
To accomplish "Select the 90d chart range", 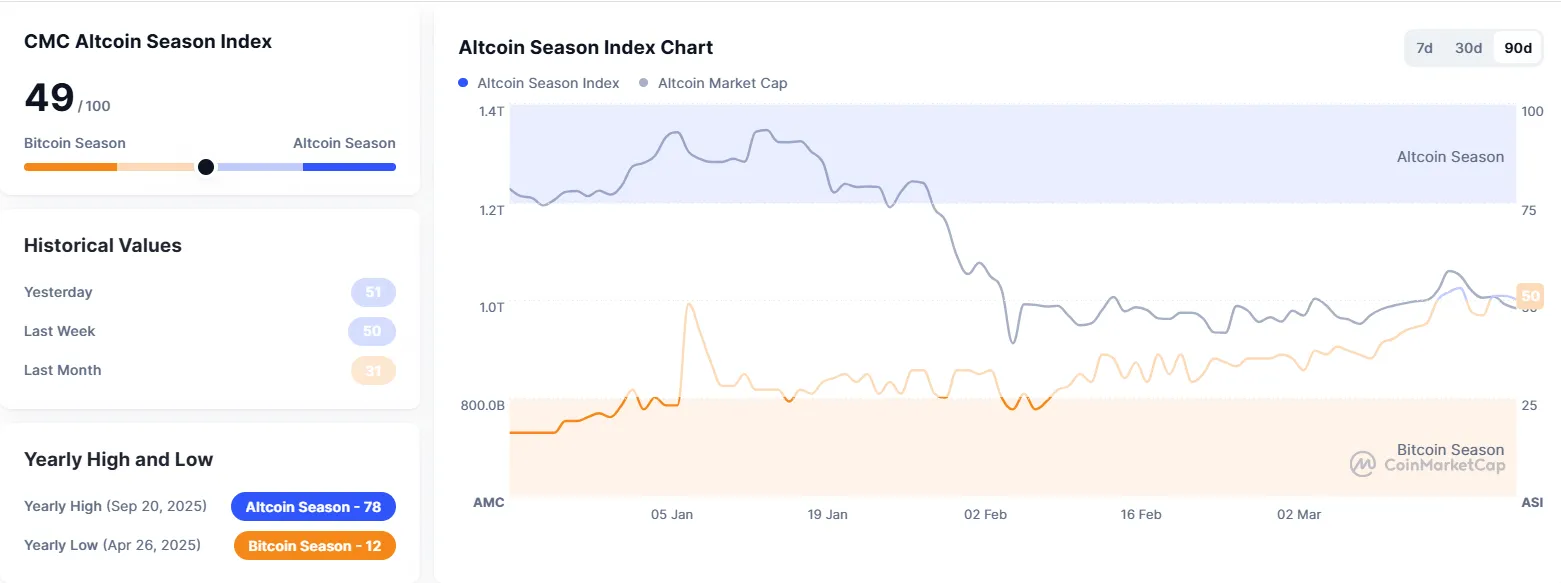I will tap(1518, 48).
